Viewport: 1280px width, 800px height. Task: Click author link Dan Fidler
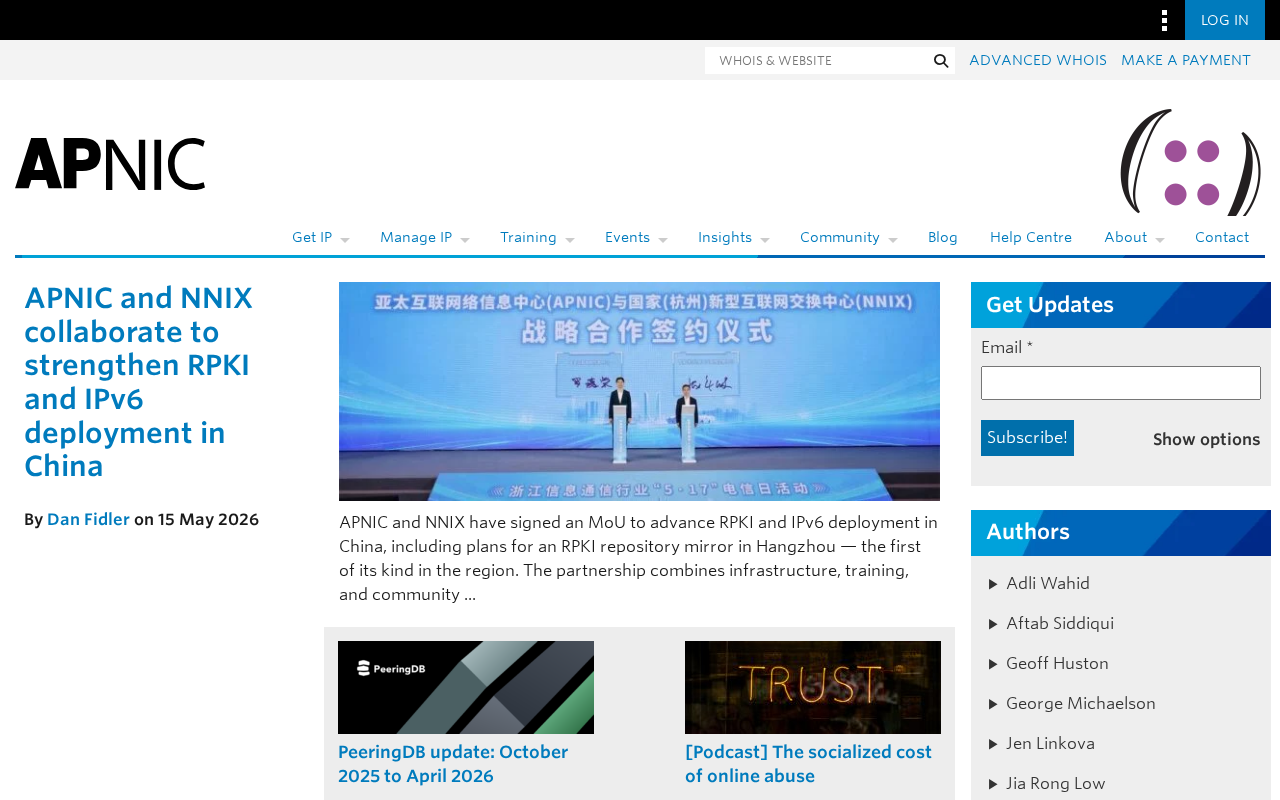click(88, 520)
